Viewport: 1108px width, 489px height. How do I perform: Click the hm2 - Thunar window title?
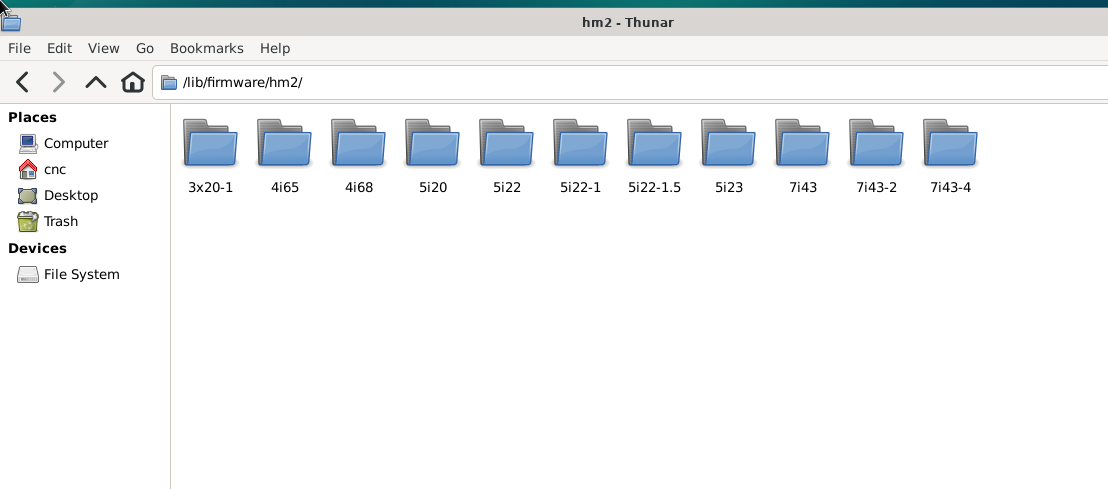(x=627, y=23)
